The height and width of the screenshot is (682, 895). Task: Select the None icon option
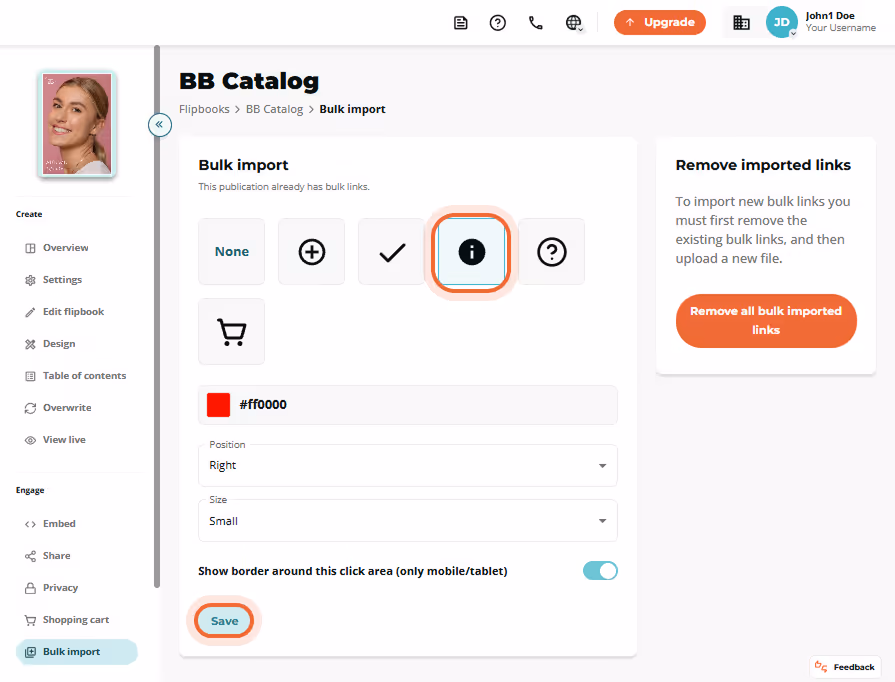(232, 252)
